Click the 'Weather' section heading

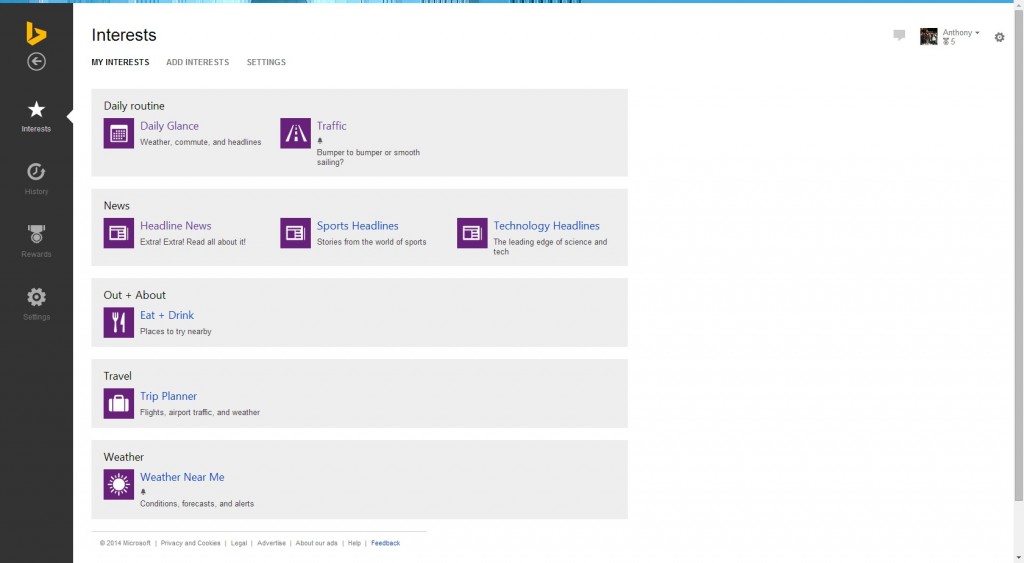(123, 457)
